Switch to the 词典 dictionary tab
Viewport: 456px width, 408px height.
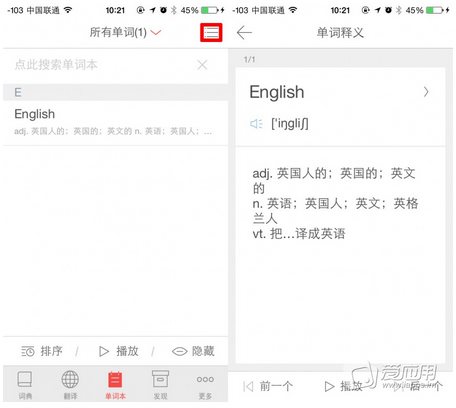coord(25,385)
